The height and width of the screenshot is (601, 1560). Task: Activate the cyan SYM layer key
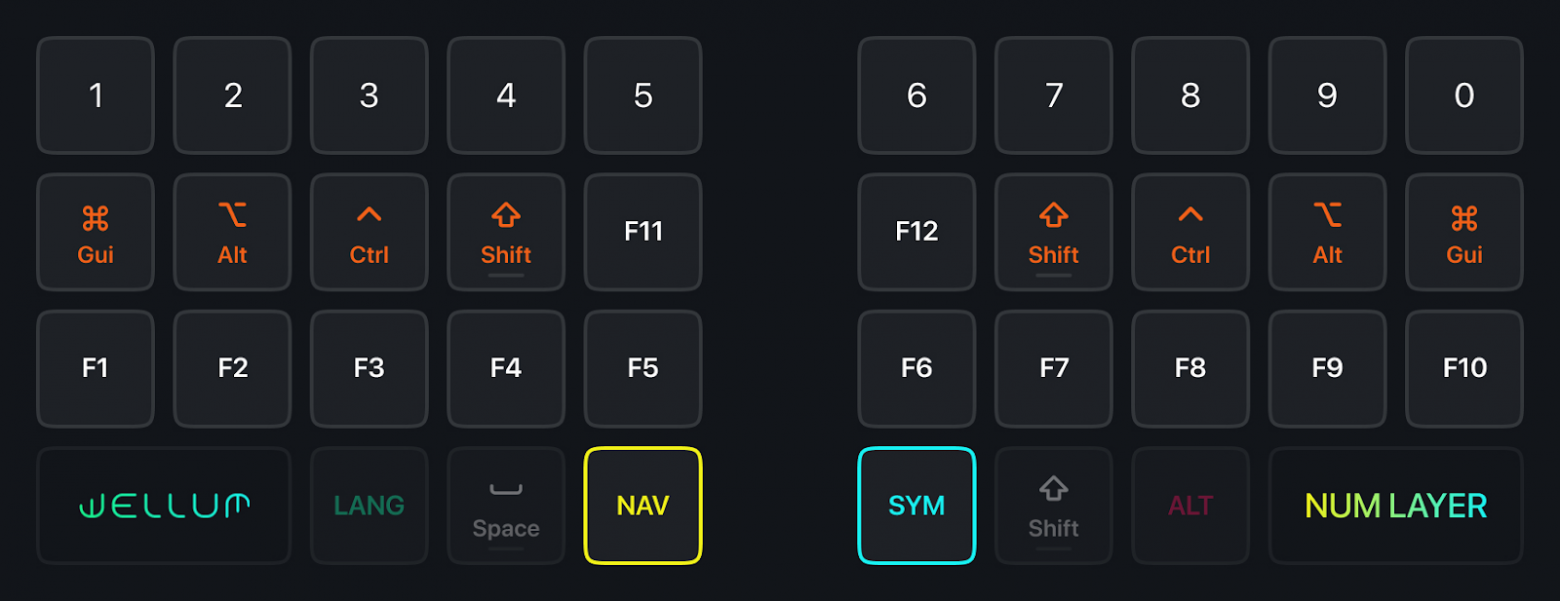[916, 506]
